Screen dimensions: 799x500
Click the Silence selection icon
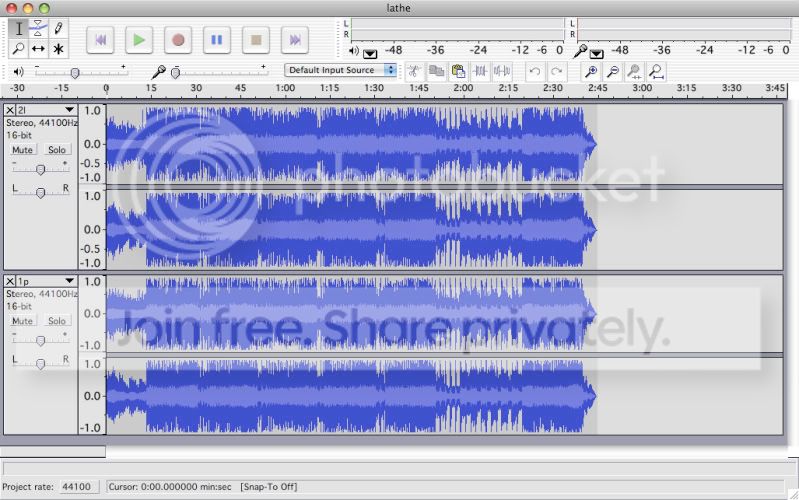point(502,71)
